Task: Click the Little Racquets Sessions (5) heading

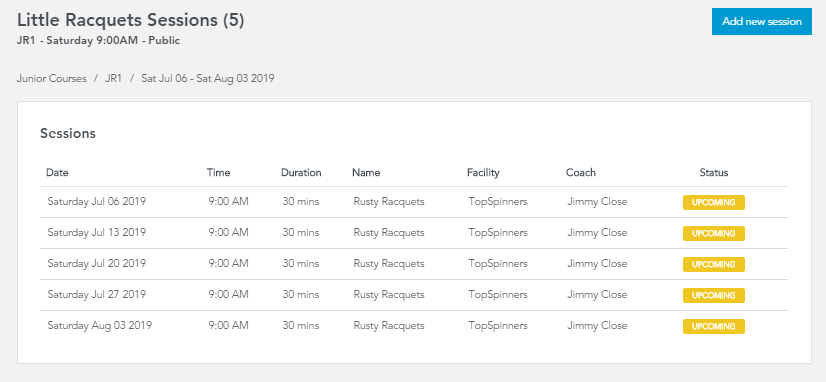Action: 131,20
